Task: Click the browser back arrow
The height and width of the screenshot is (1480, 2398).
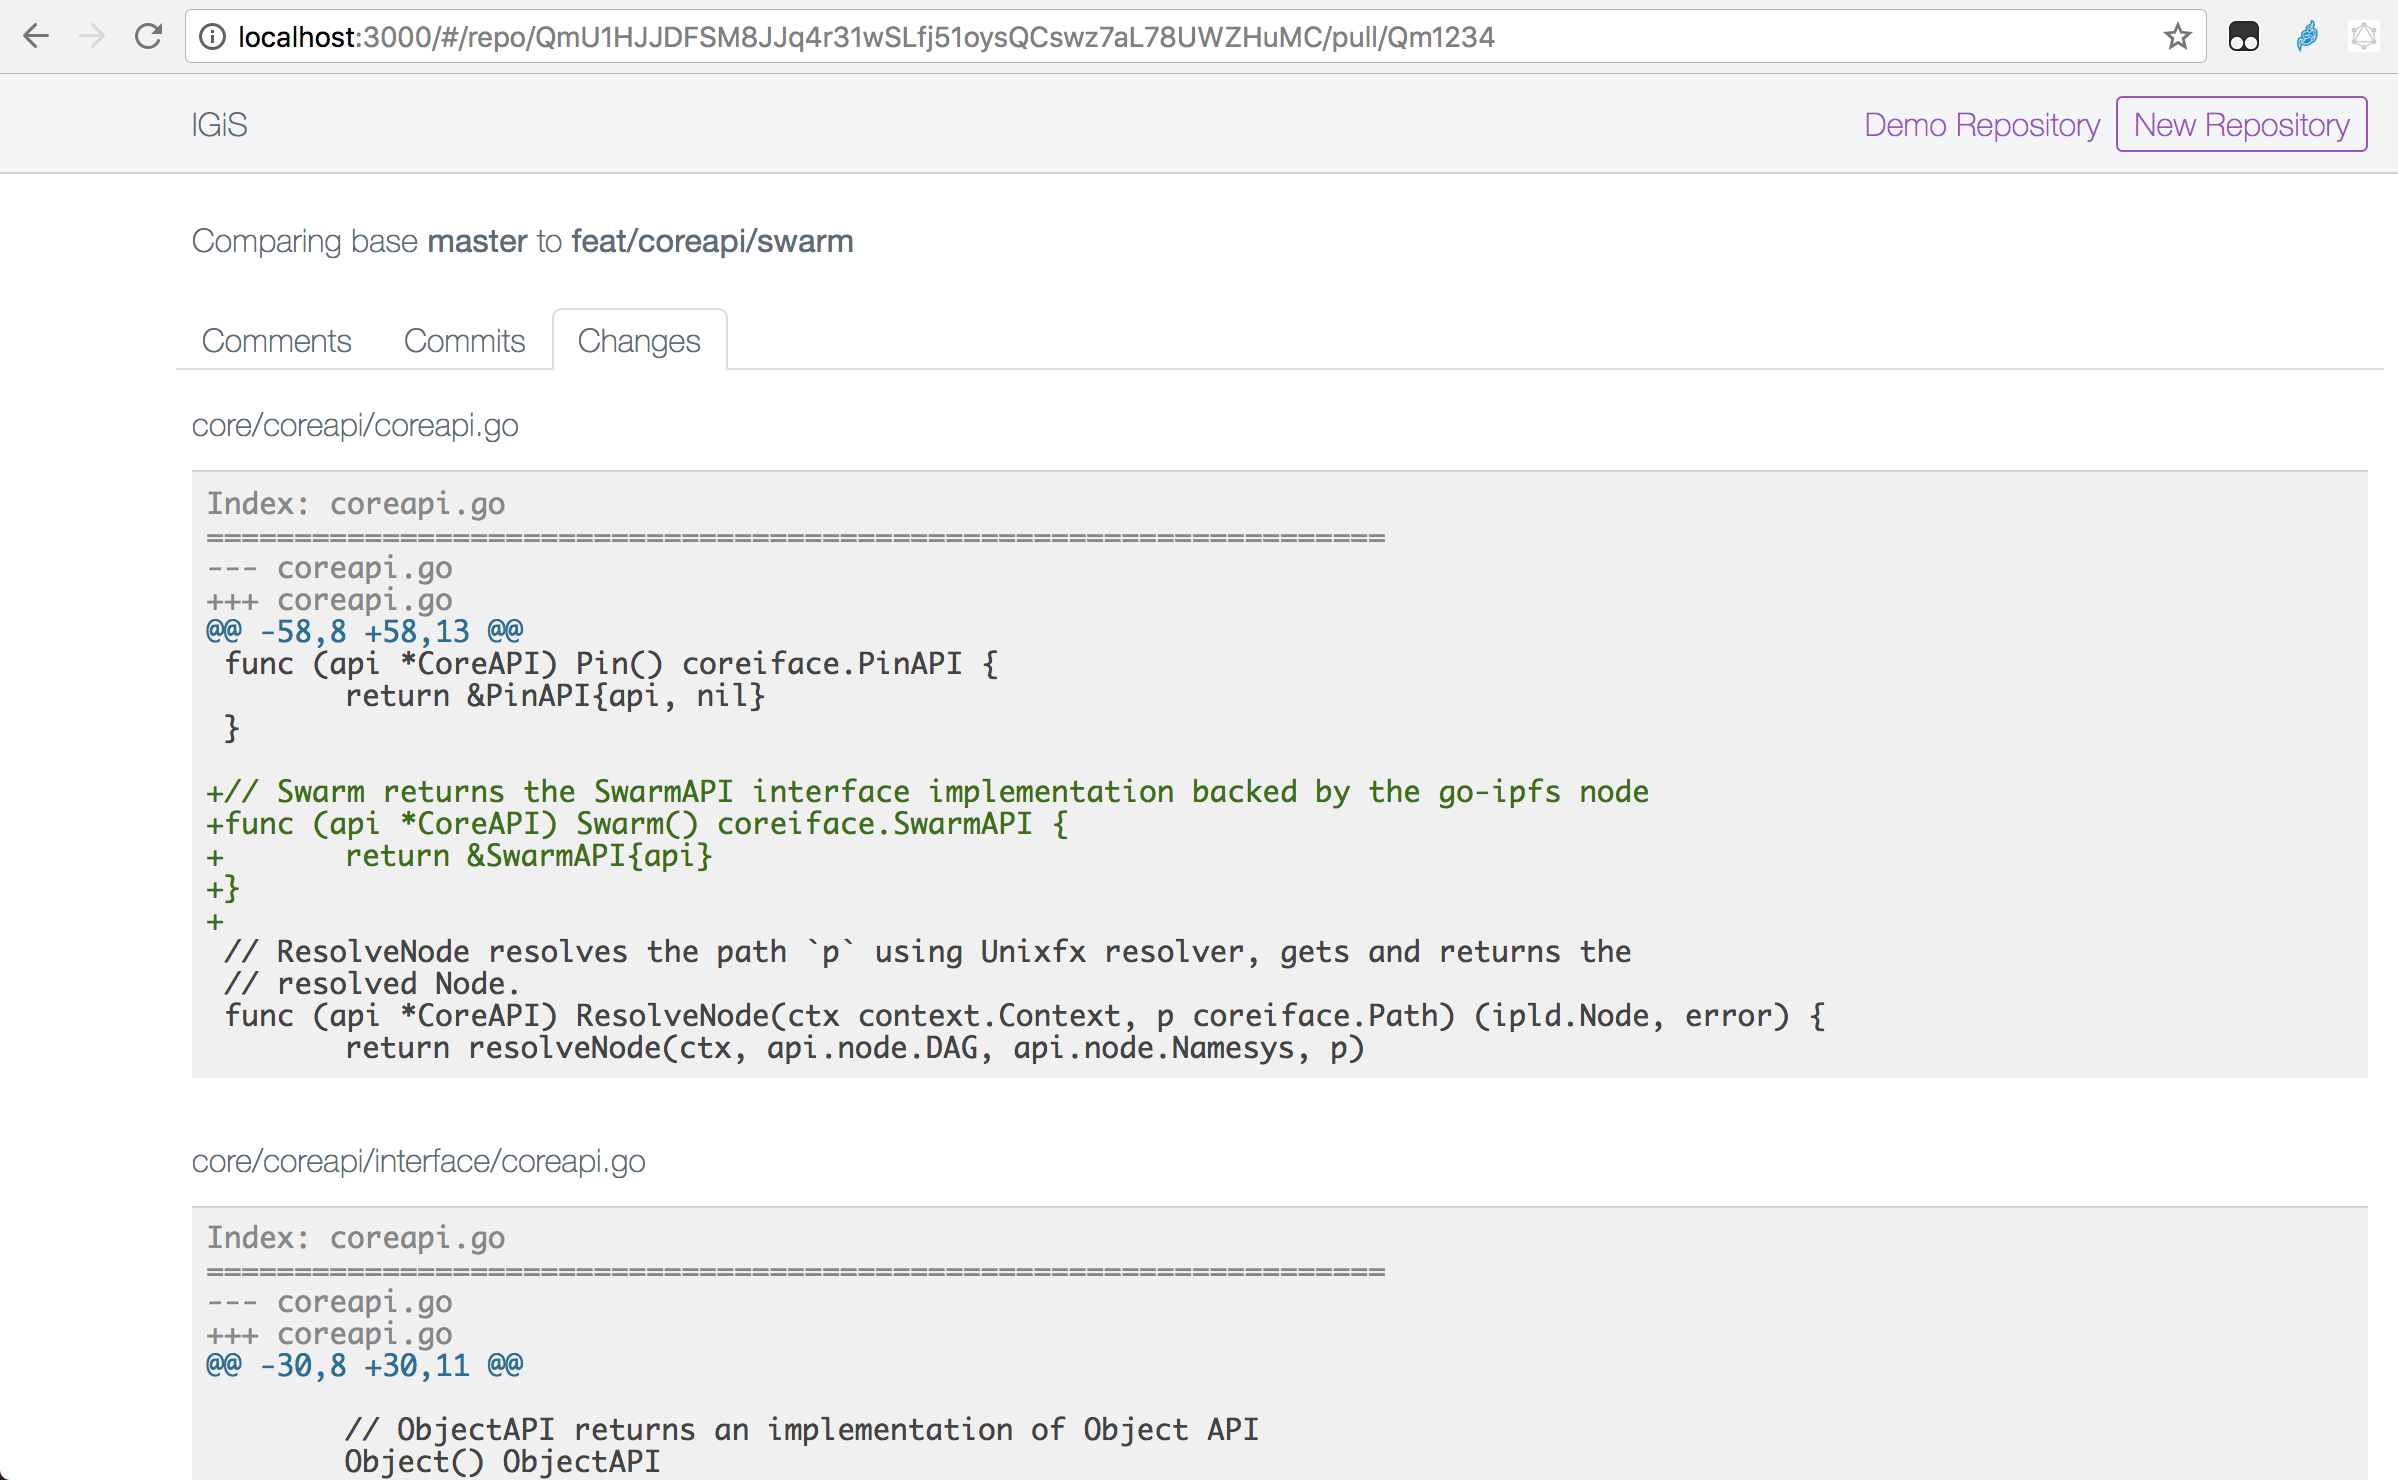Action: click(x=36, y=37)
